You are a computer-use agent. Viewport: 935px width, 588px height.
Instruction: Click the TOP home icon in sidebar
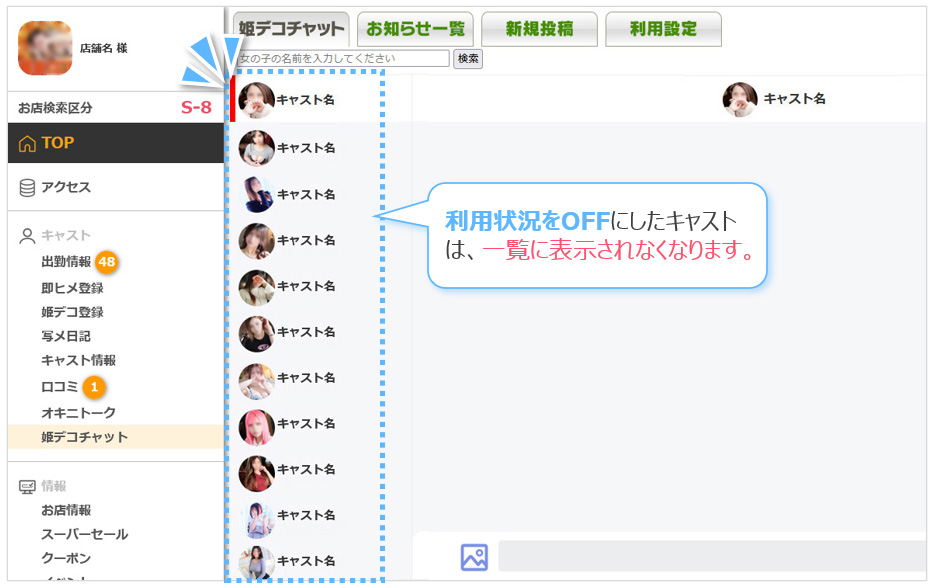pyautogui.click(x=27, y=143)
